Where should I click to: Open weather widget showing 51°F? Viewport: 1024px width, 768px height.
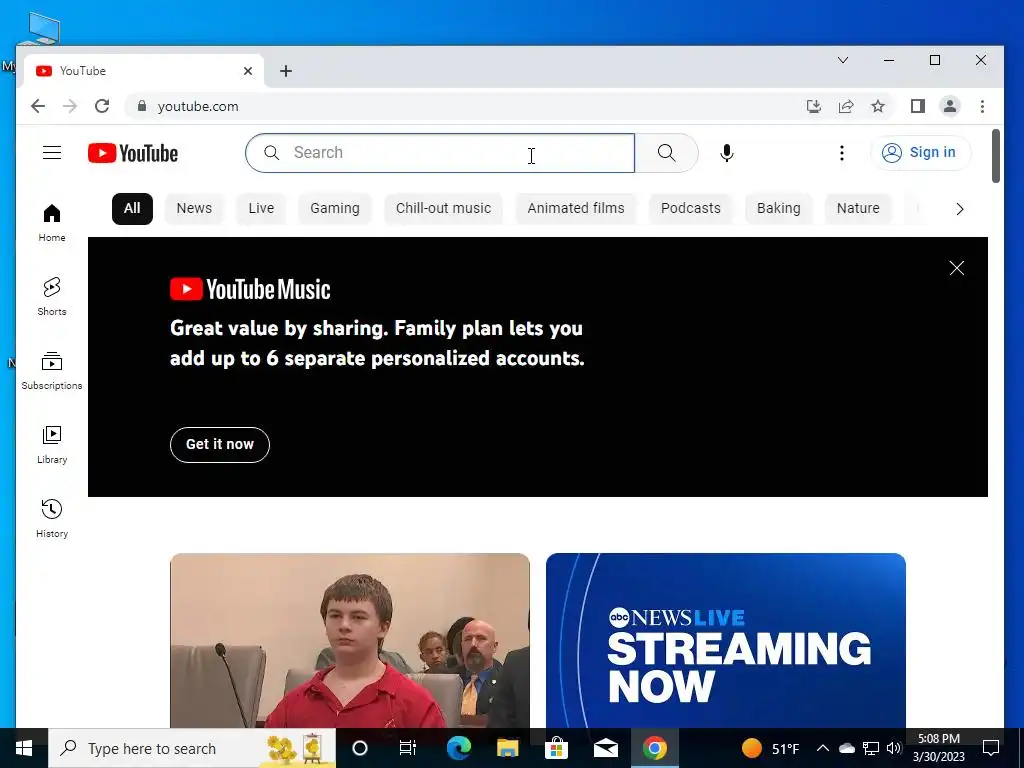(771, 748)
